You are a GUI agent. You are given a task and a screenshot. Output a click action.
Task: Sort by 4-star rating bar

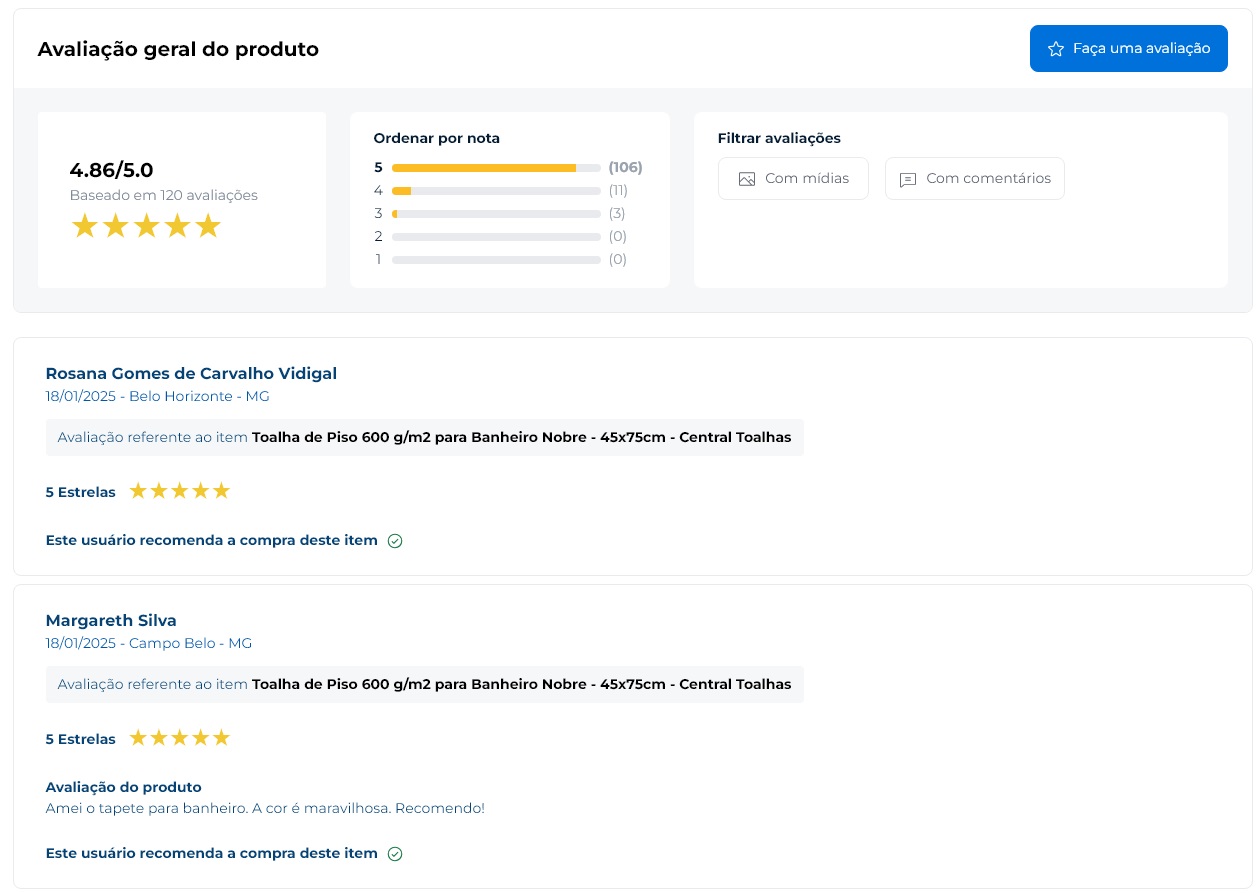click(x=496, y=190)
